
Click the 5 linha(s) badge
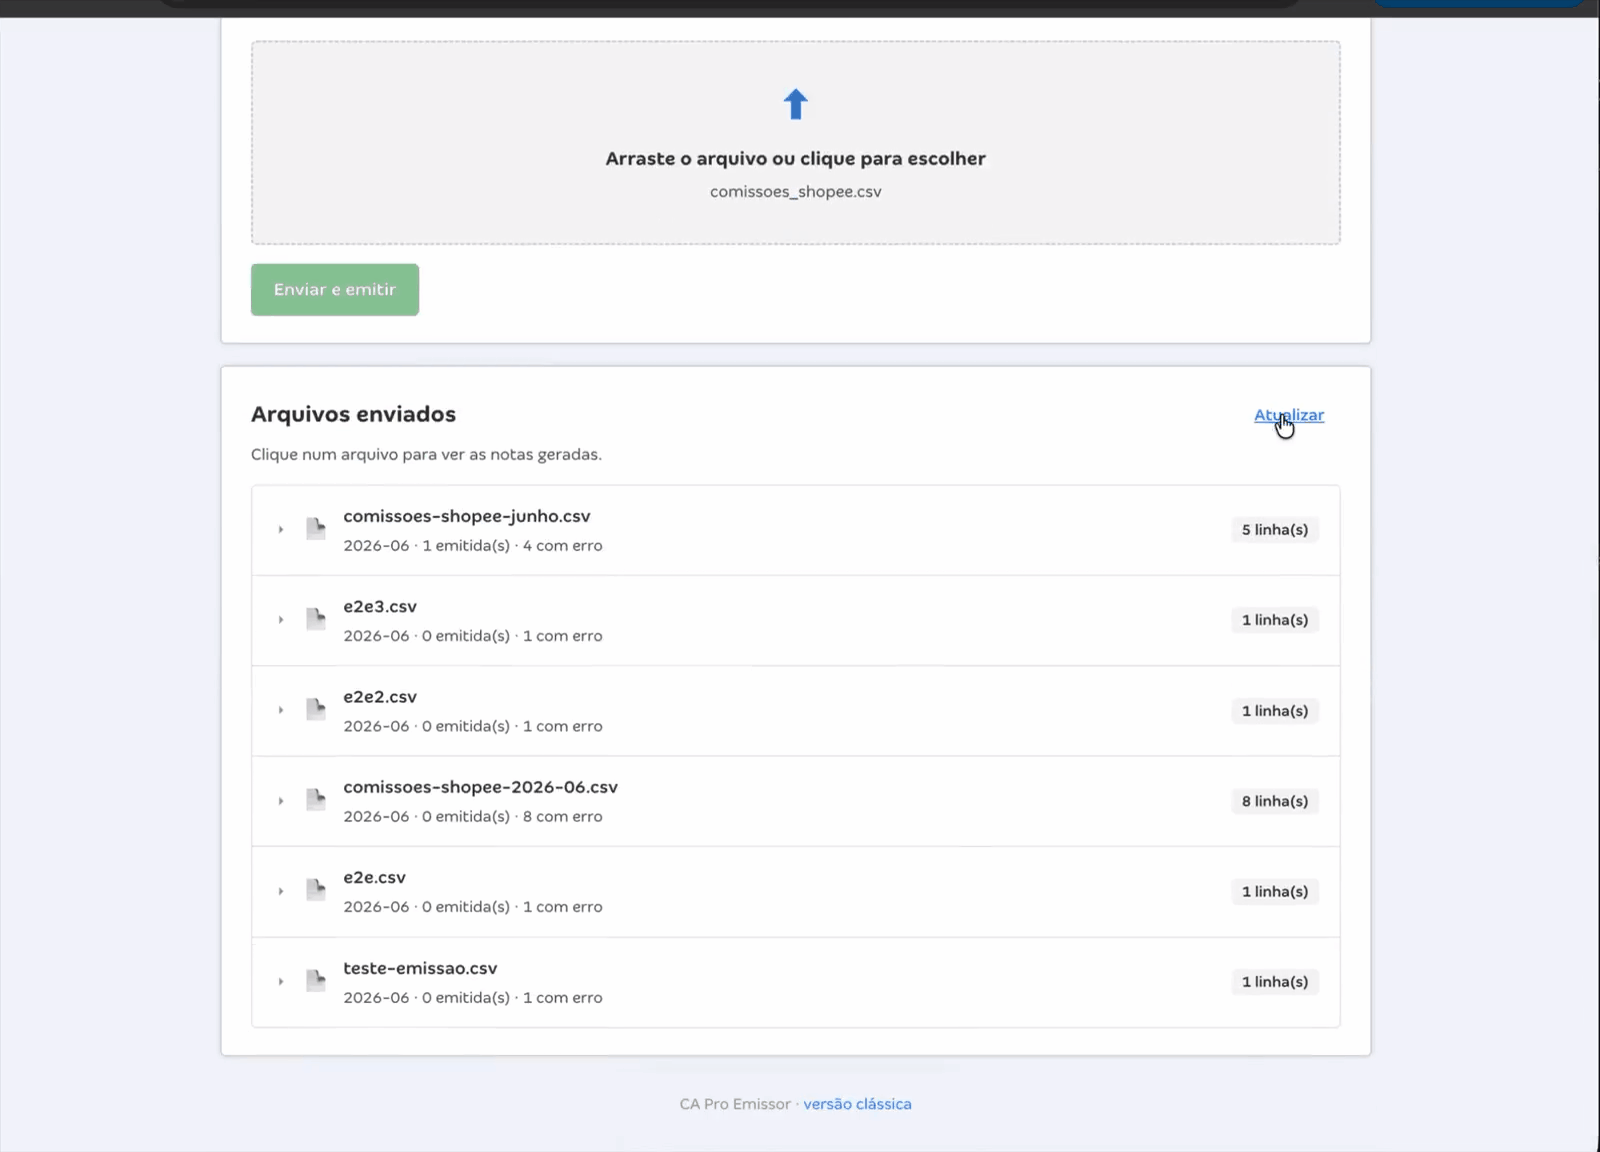pos(1275,530)
